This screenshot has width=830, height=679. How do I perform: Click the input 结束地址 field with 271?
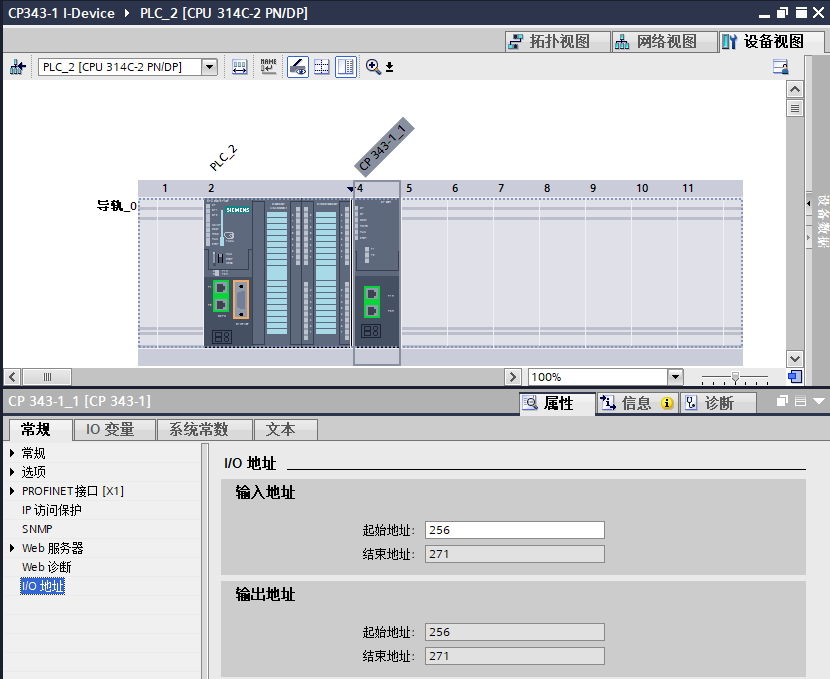tap(515, 554)
